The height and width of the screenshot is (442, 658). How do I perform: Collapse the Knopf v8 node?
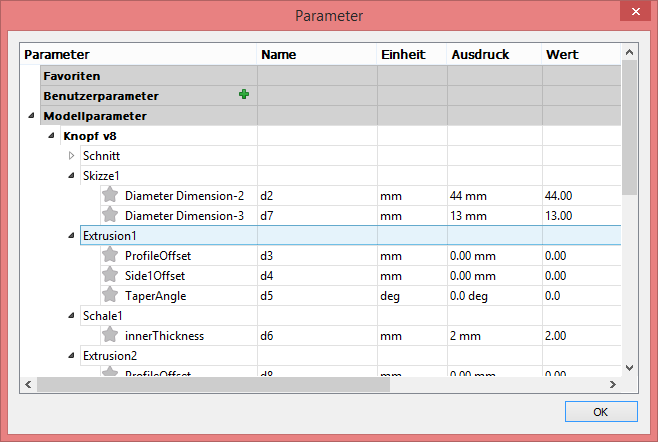pyautogui.click(x=52, y=136)
